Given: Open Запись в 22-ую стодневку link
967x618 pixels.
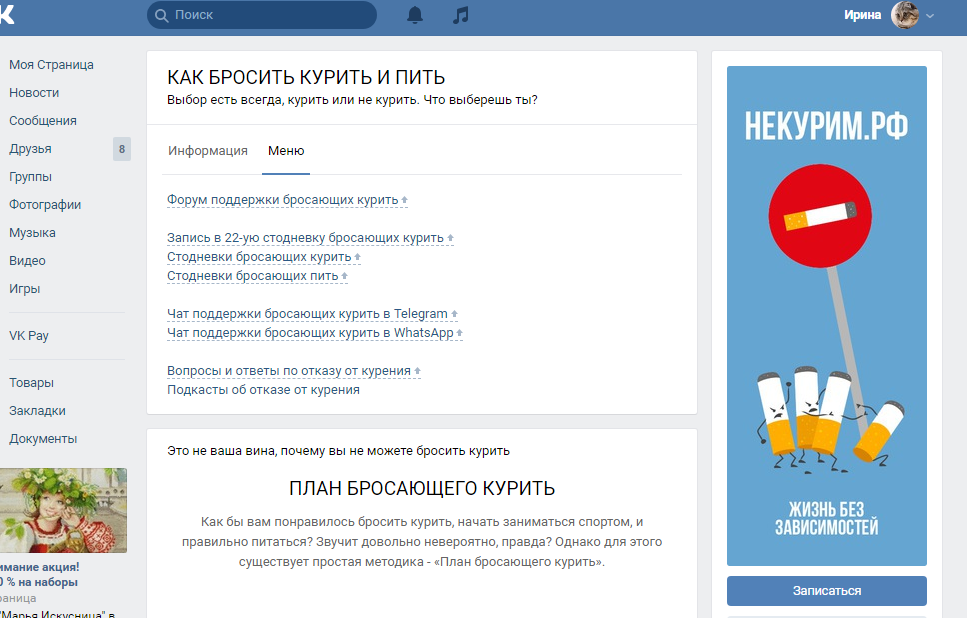Looking at the screenshot, I should 305,238.
